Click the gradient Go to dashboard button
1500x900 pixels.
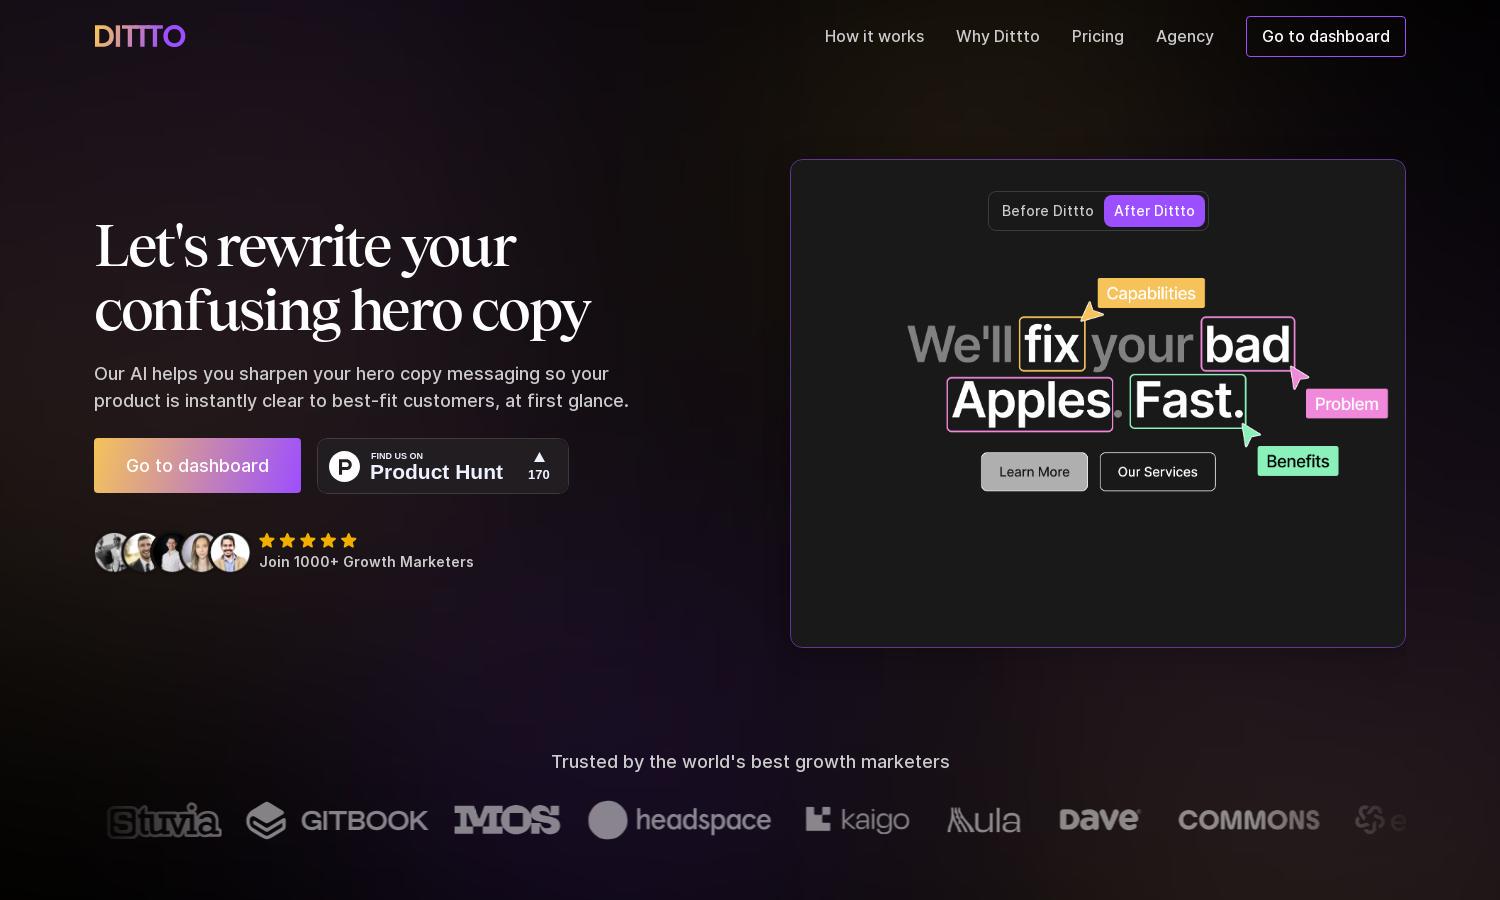[197, 466]
